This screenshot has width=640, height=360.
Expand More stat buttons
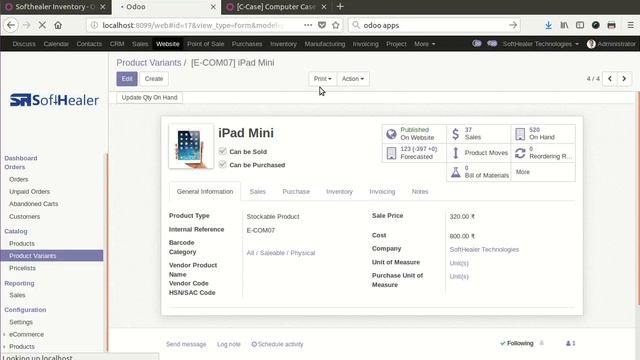click(x=543, y=172)
